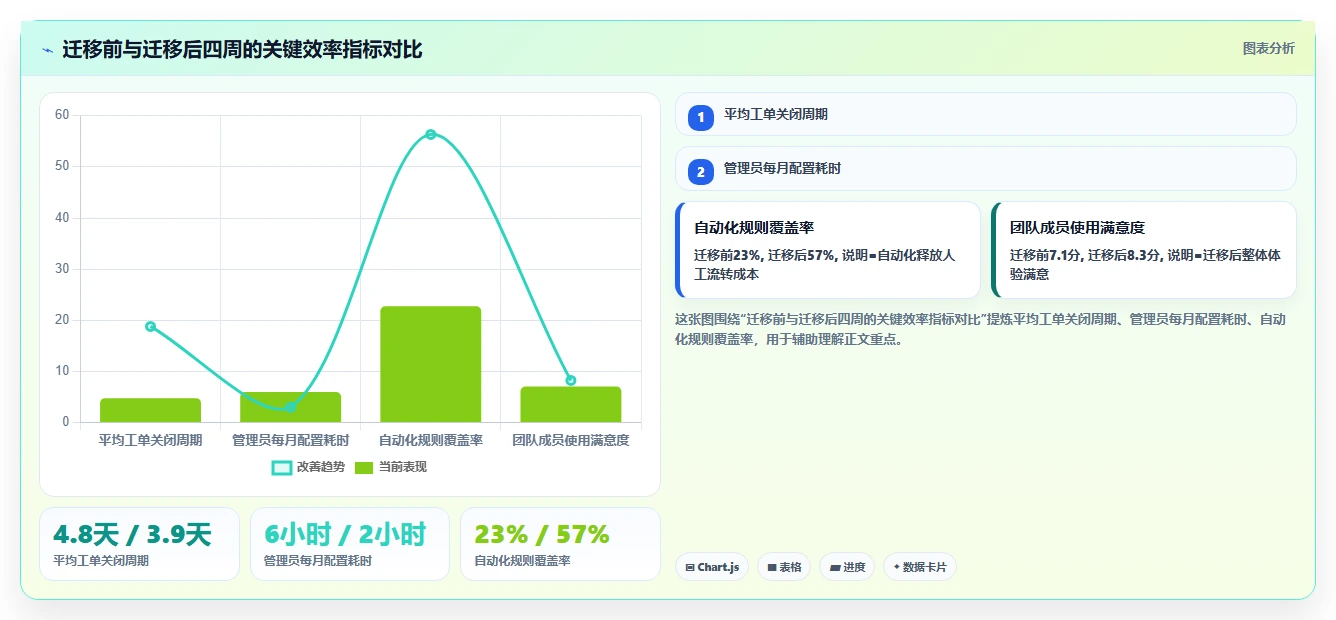Image resolution: width=1336 pixels, height=620 pixels.
Task: Select the number 1 badge for 平均工单关闭周期
Action: pyautogui.click(x=701, y=117)
